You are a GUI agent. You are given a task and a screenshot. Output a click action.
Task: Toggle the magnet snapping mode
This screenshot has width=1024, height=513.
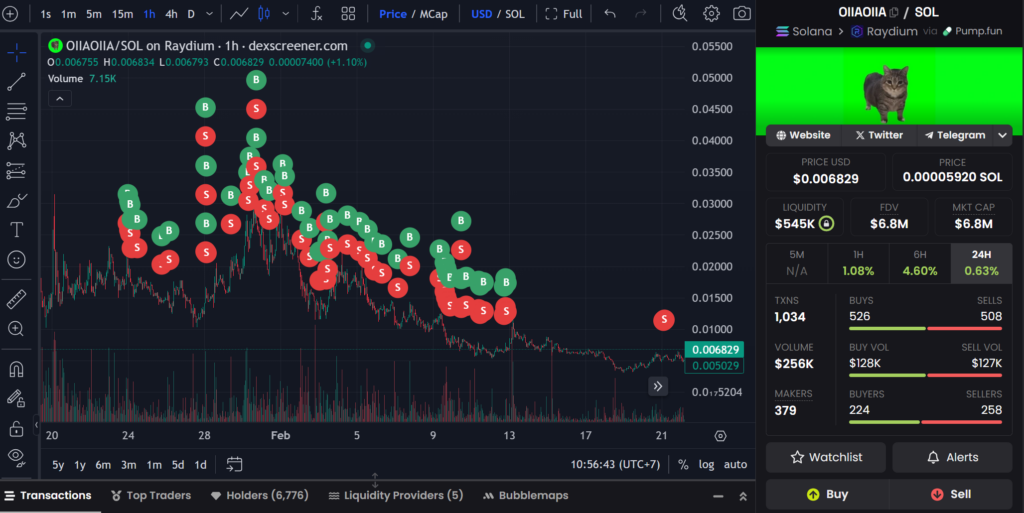(16, 369)
